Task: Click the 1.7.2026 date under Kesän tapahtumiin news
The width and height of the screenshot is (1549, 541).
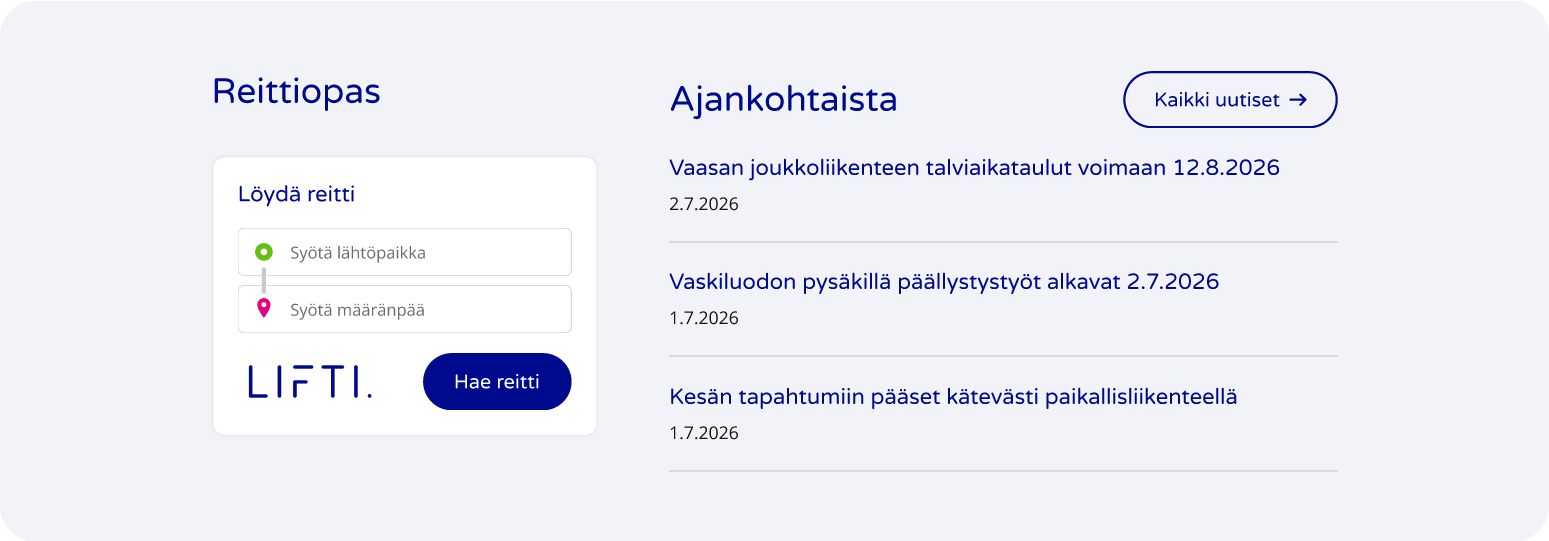Action: (x=704, y=433)
